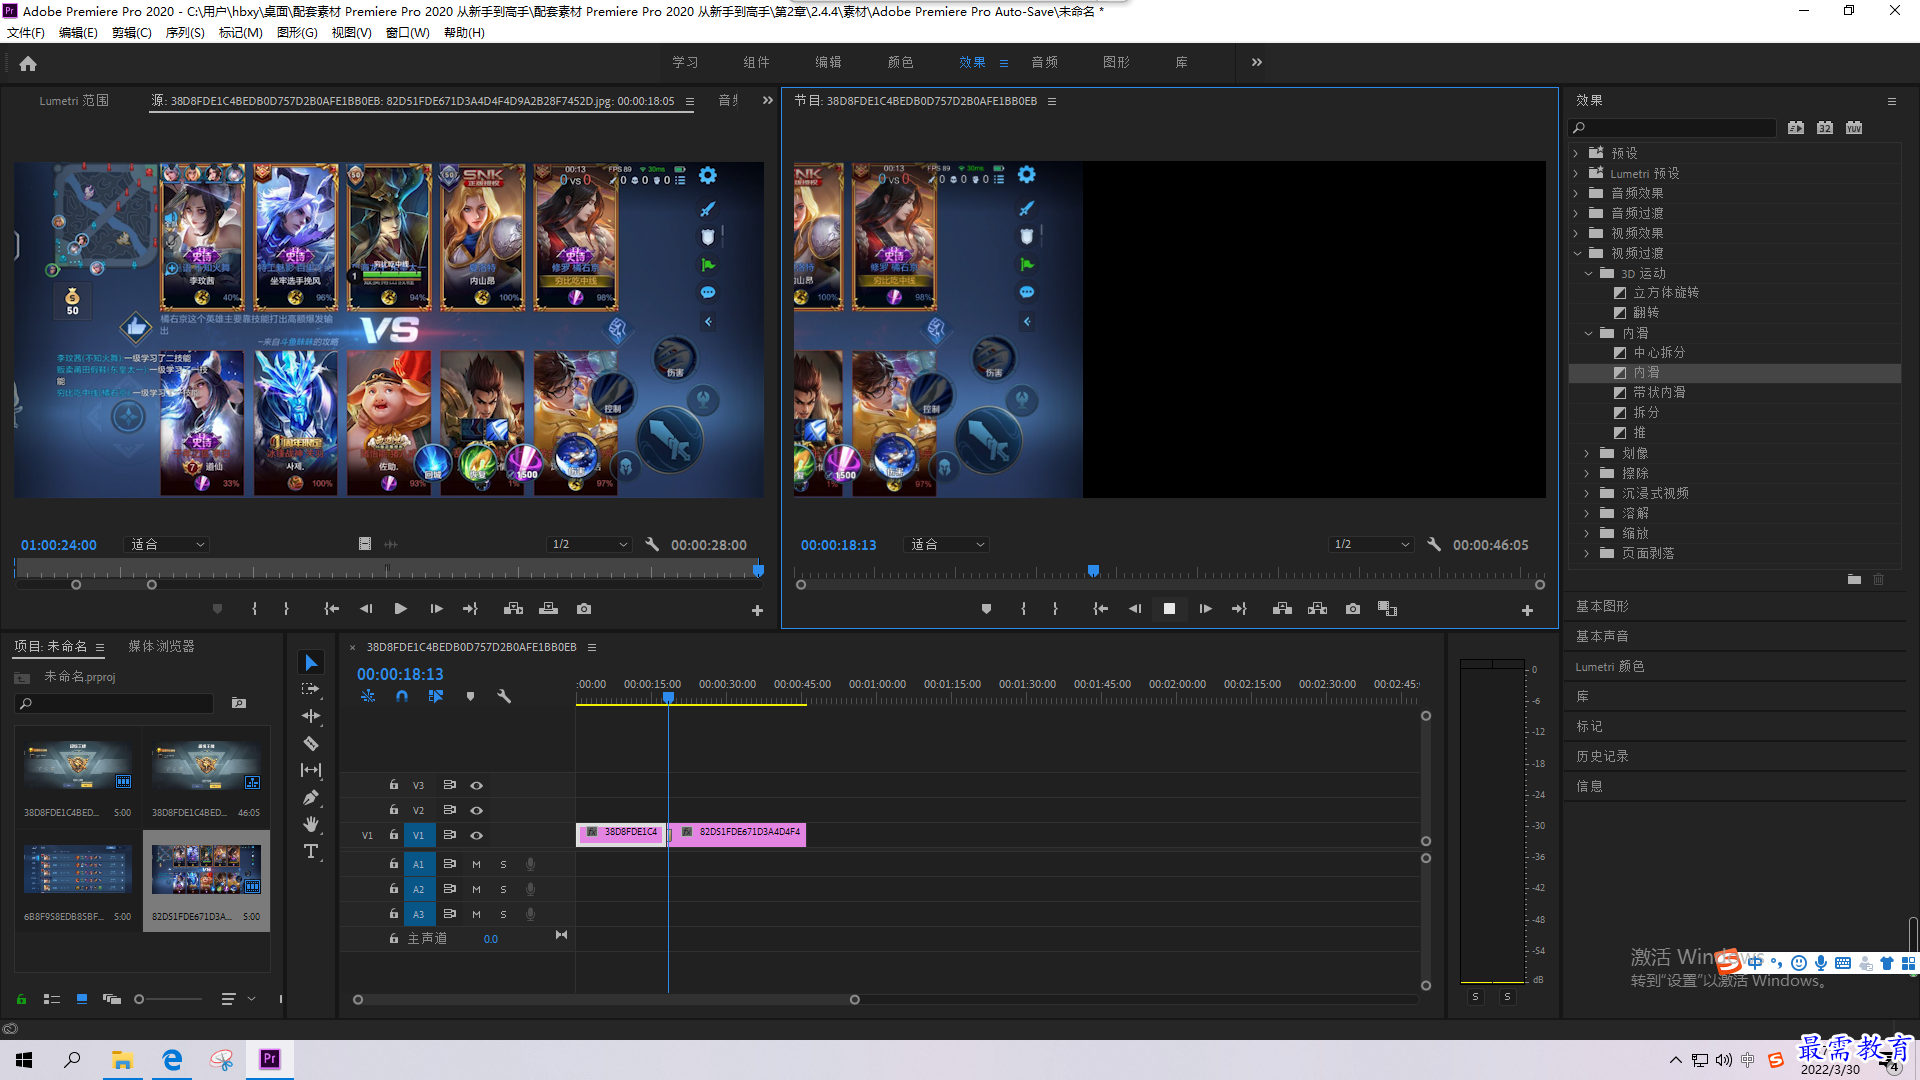Click the Home icon
1920x1080 pixels.
(x=28, y=63)
